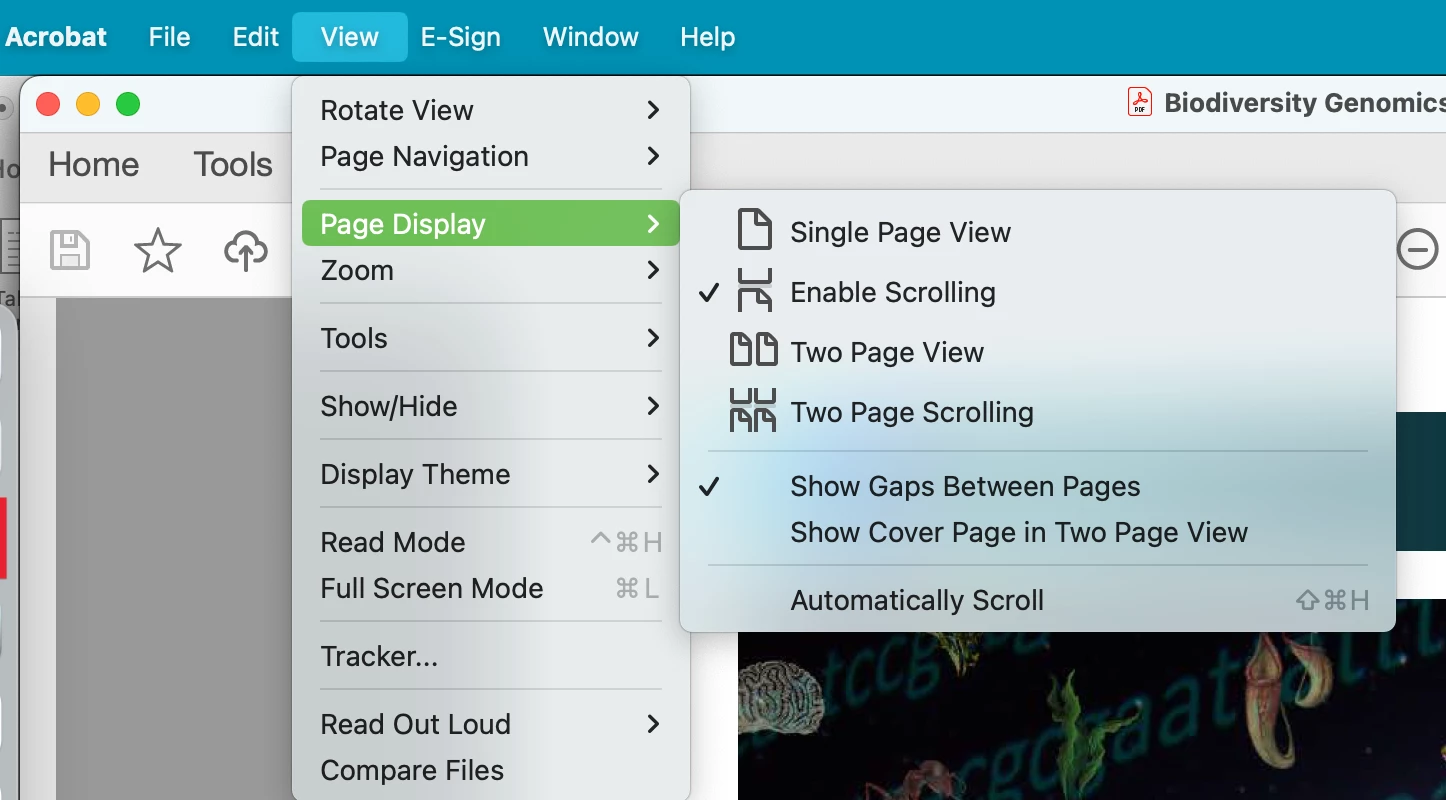This screenshot has width=1446, height=800.
Task: Open the Window menu
Action: (590, 37)
